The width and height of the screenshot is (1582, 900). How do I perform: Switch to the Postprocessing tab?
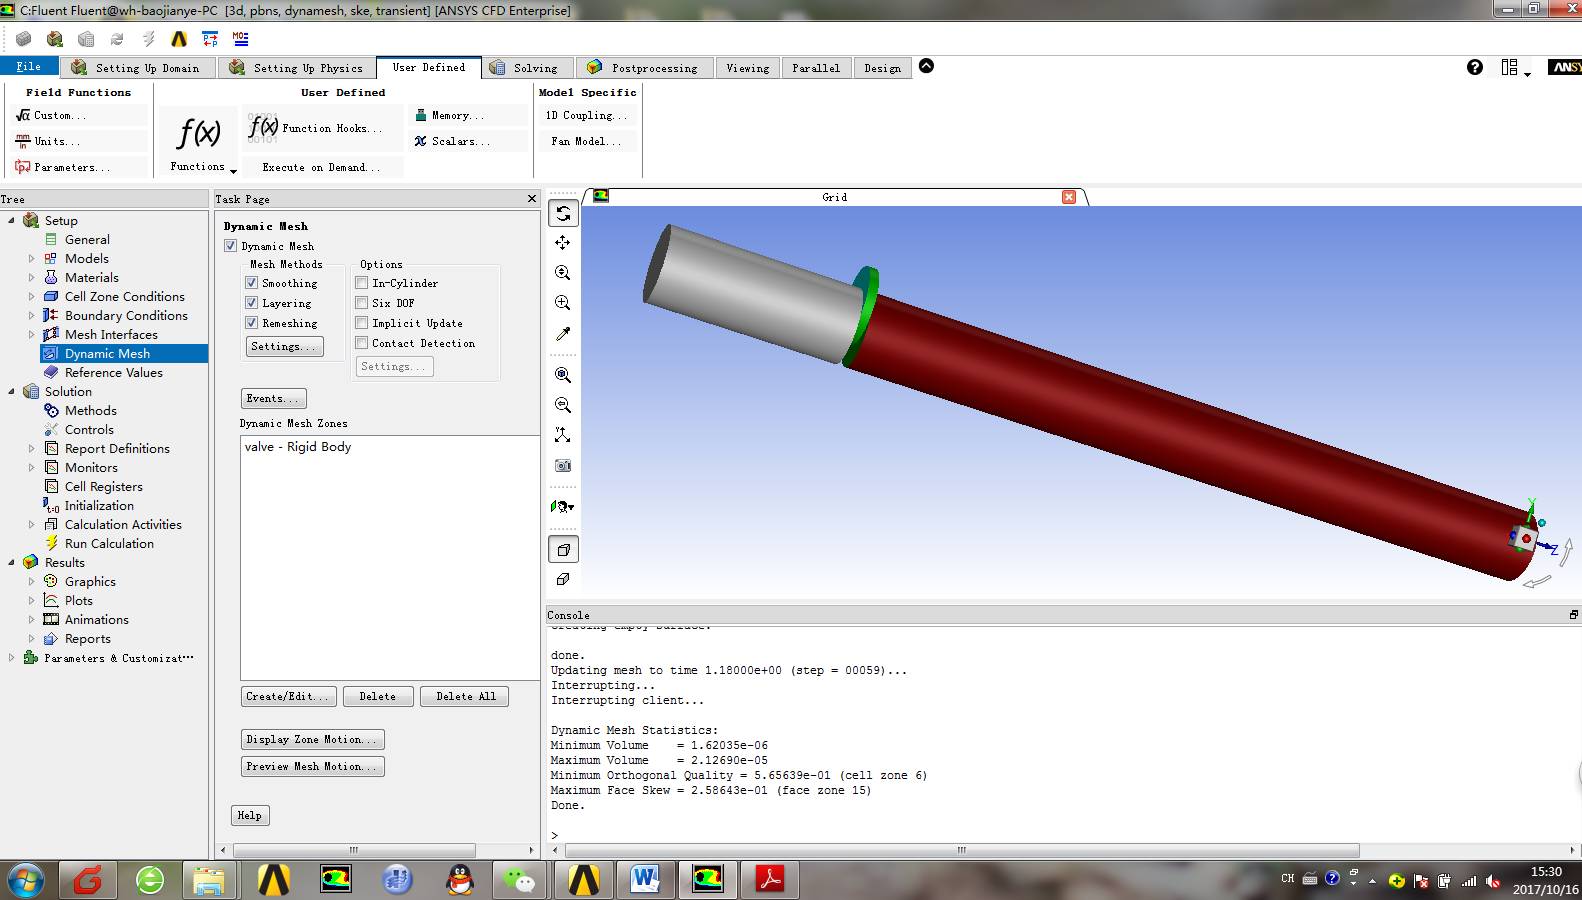645,67
